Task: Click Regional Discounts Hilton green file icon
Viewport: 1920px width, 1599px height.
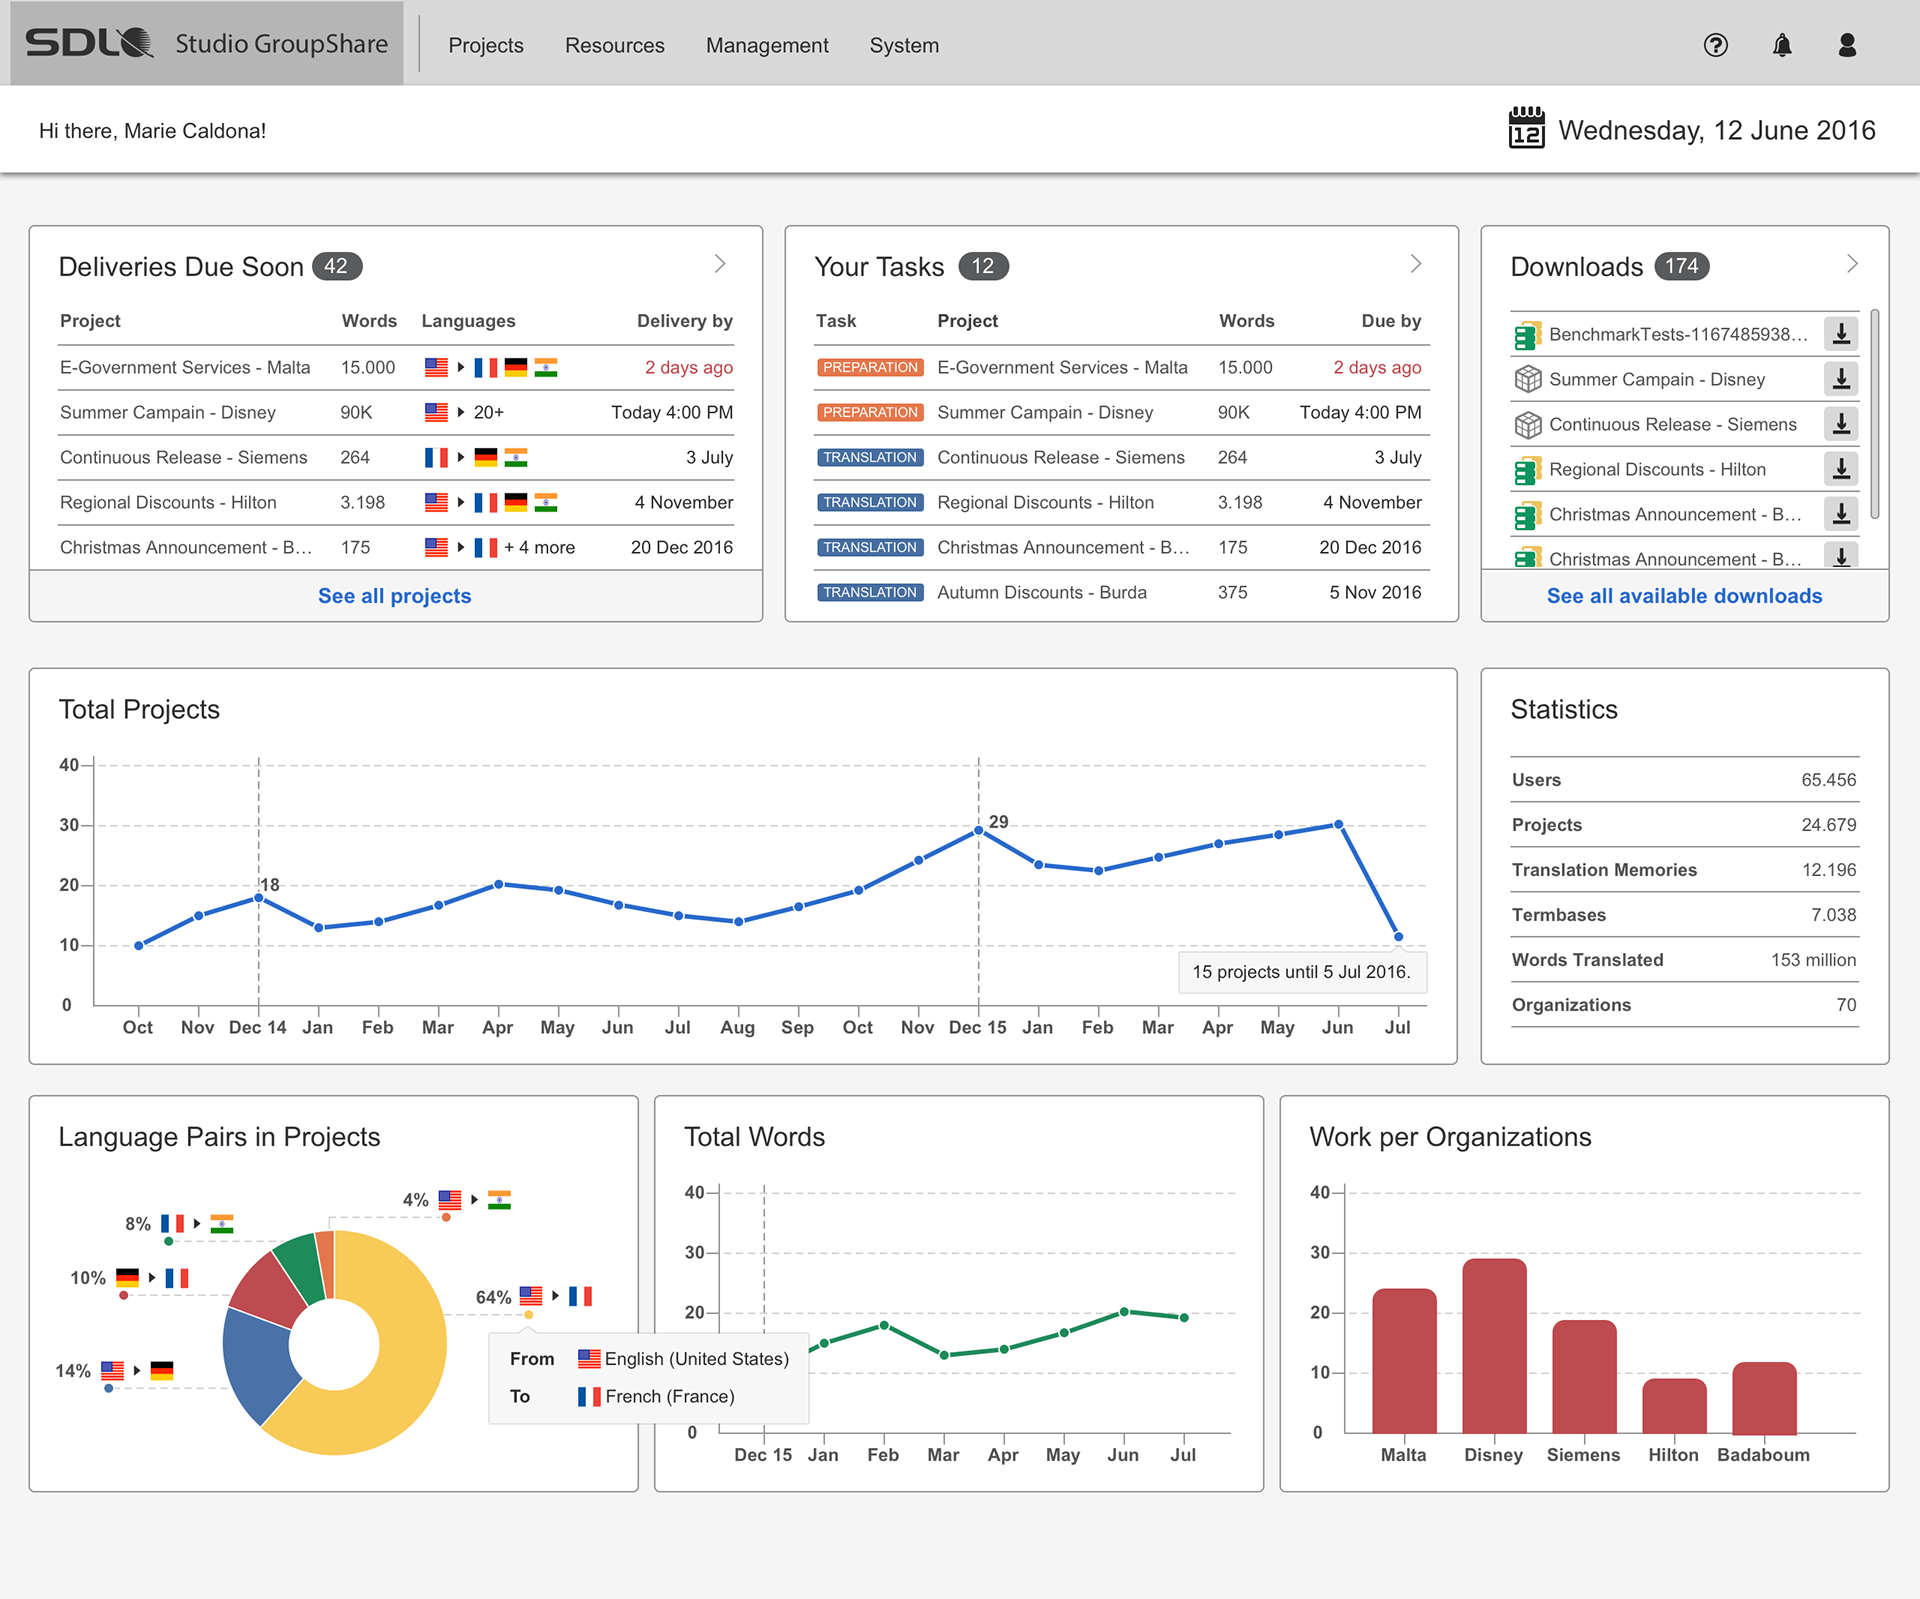Action: (1527, 470)
